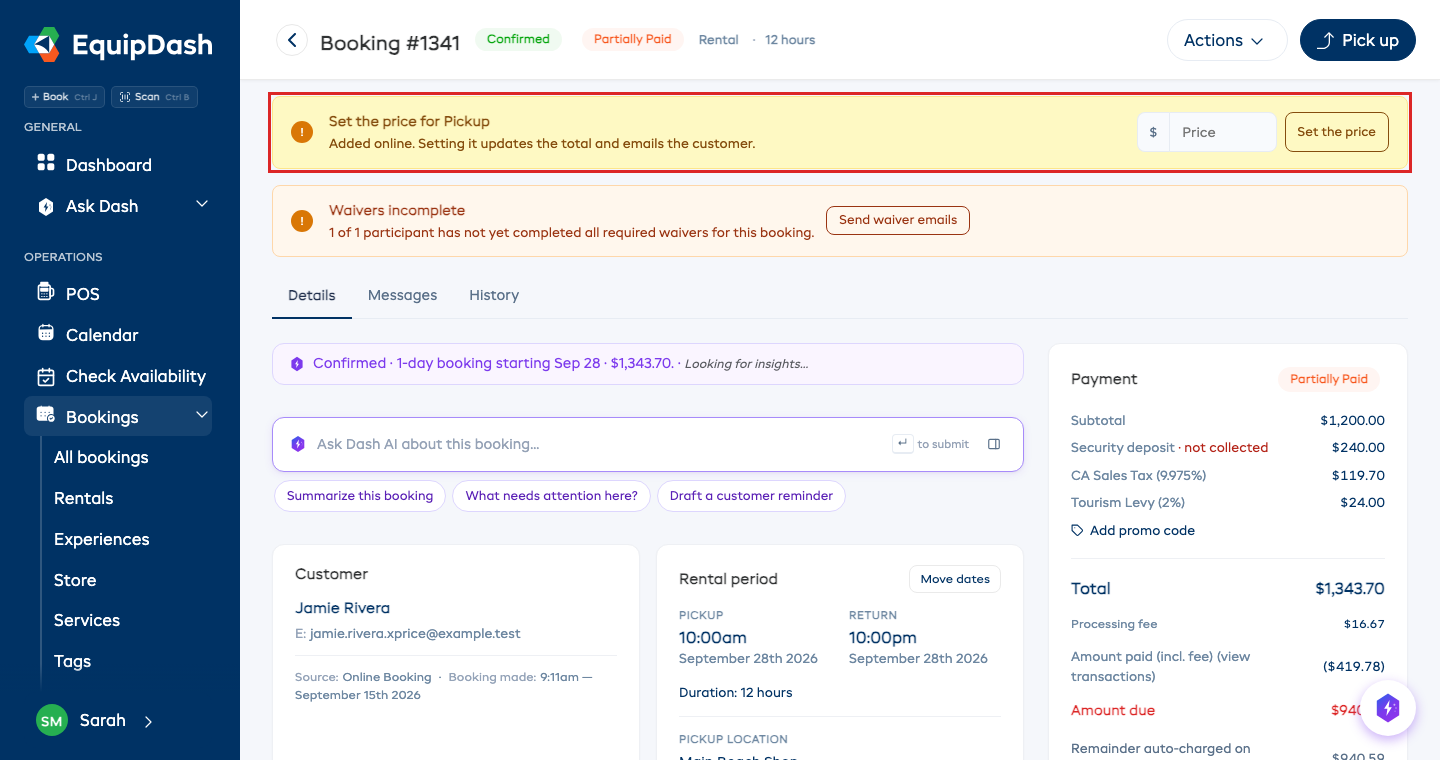
Task: Click the hexagon icon in the Confirmed insight bar
Action: point(297,364)
